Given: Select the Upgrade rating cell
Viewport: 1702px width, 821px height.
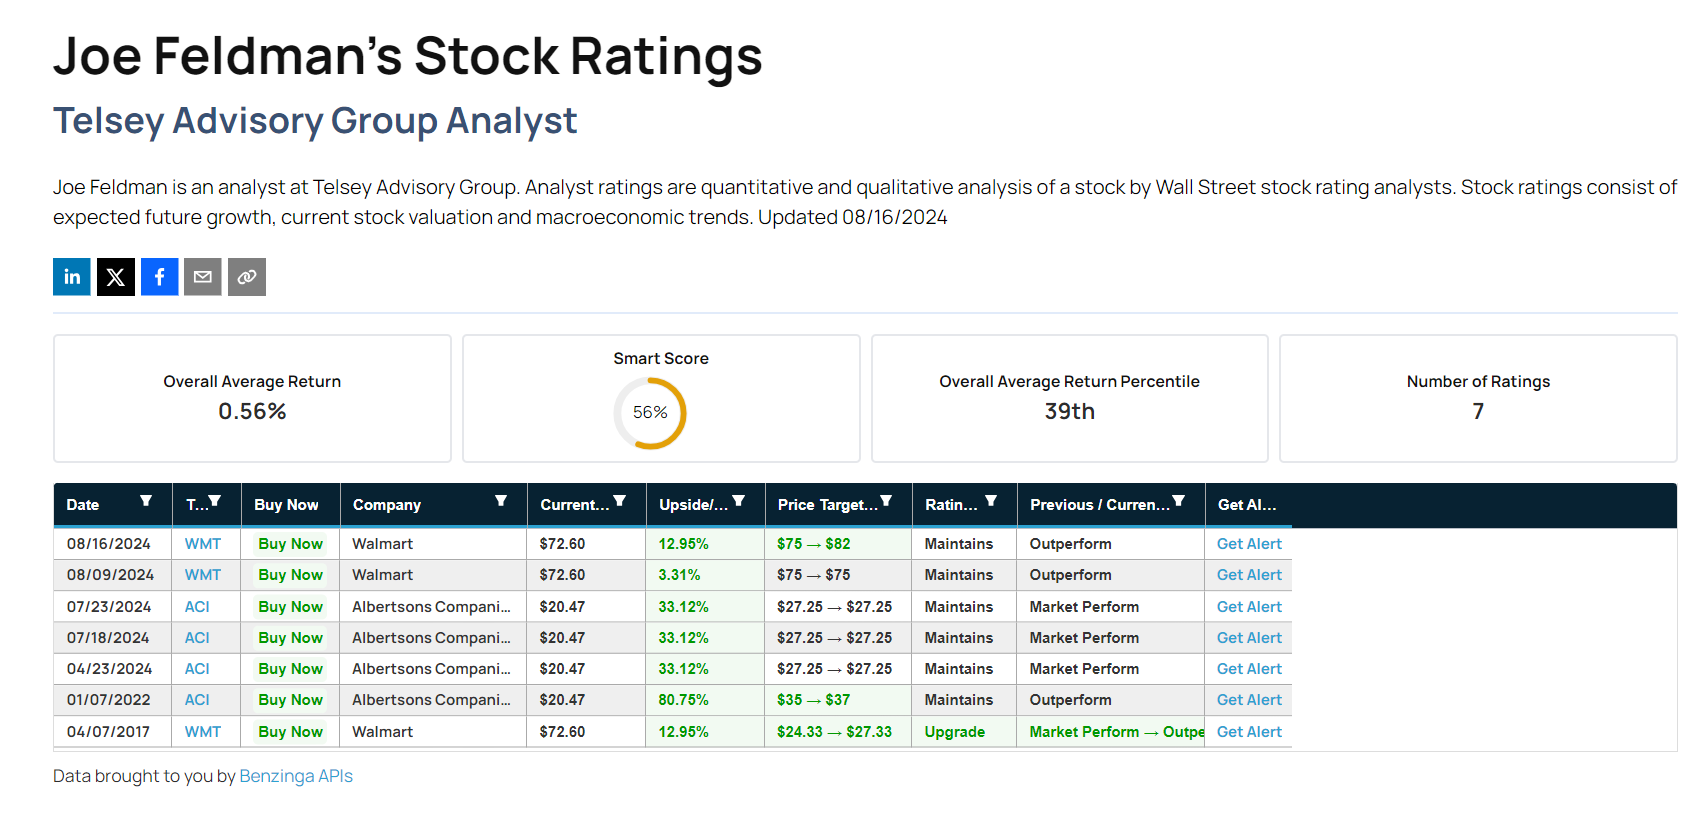Looking at the screenshot, I should click(964, 732).
